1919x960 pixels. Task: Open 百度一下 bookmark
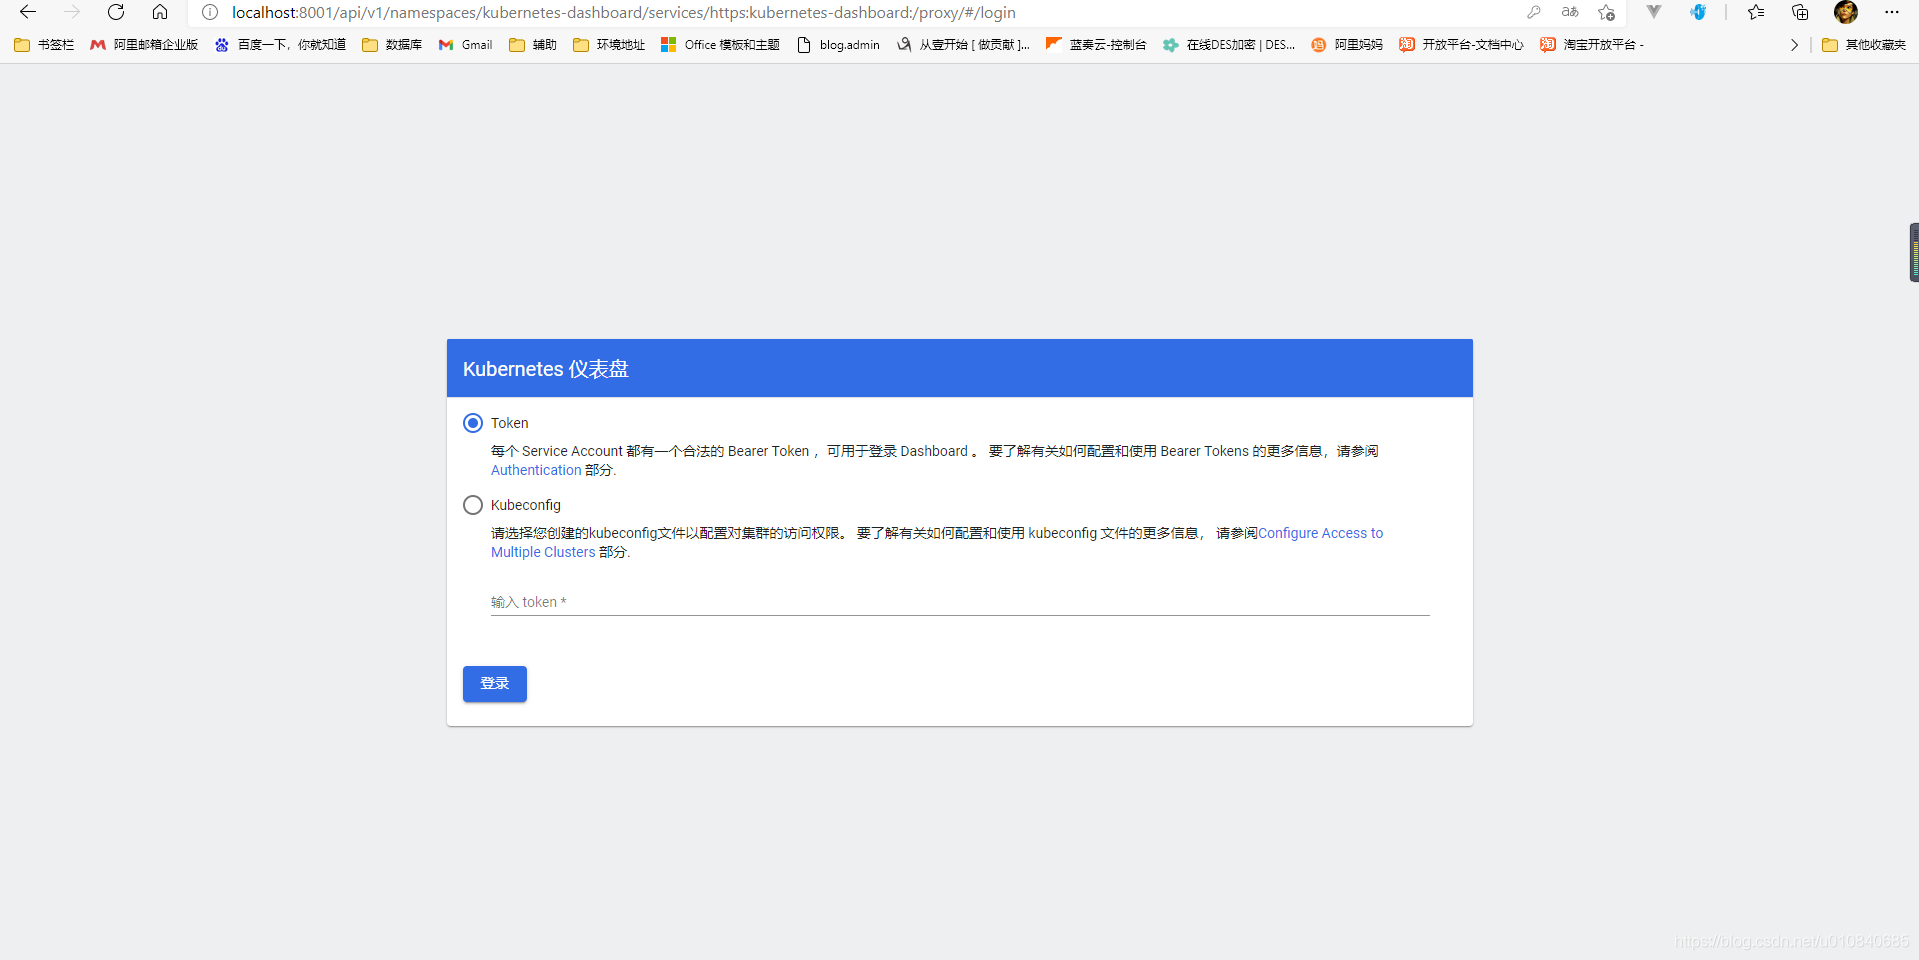[280, 44]
